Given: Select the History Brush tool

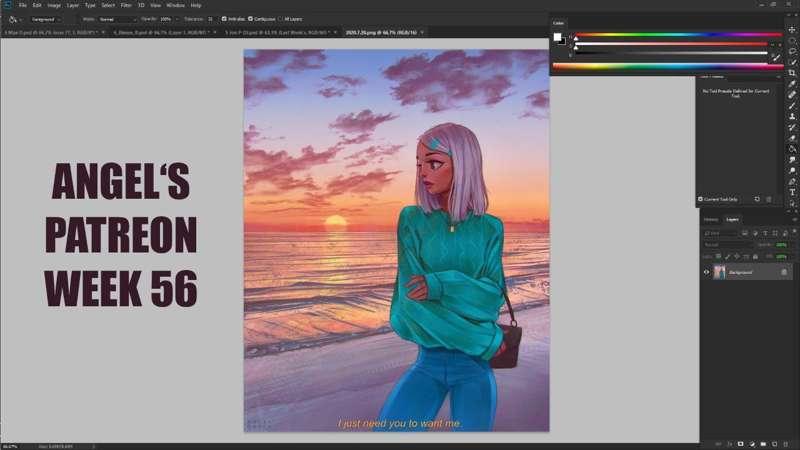Looking at the screenshot, I should 792,128.
